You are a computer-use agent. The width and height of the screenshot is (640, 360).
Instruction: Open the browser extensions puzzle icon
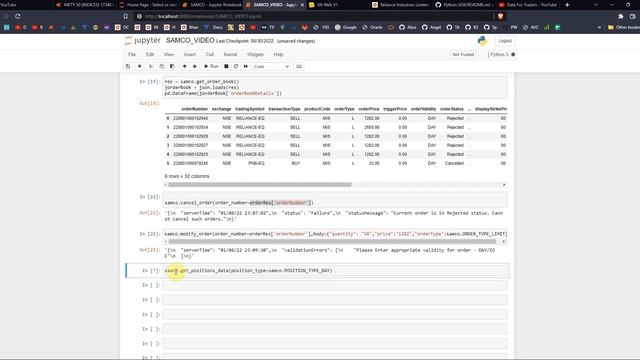coord(621,16)
